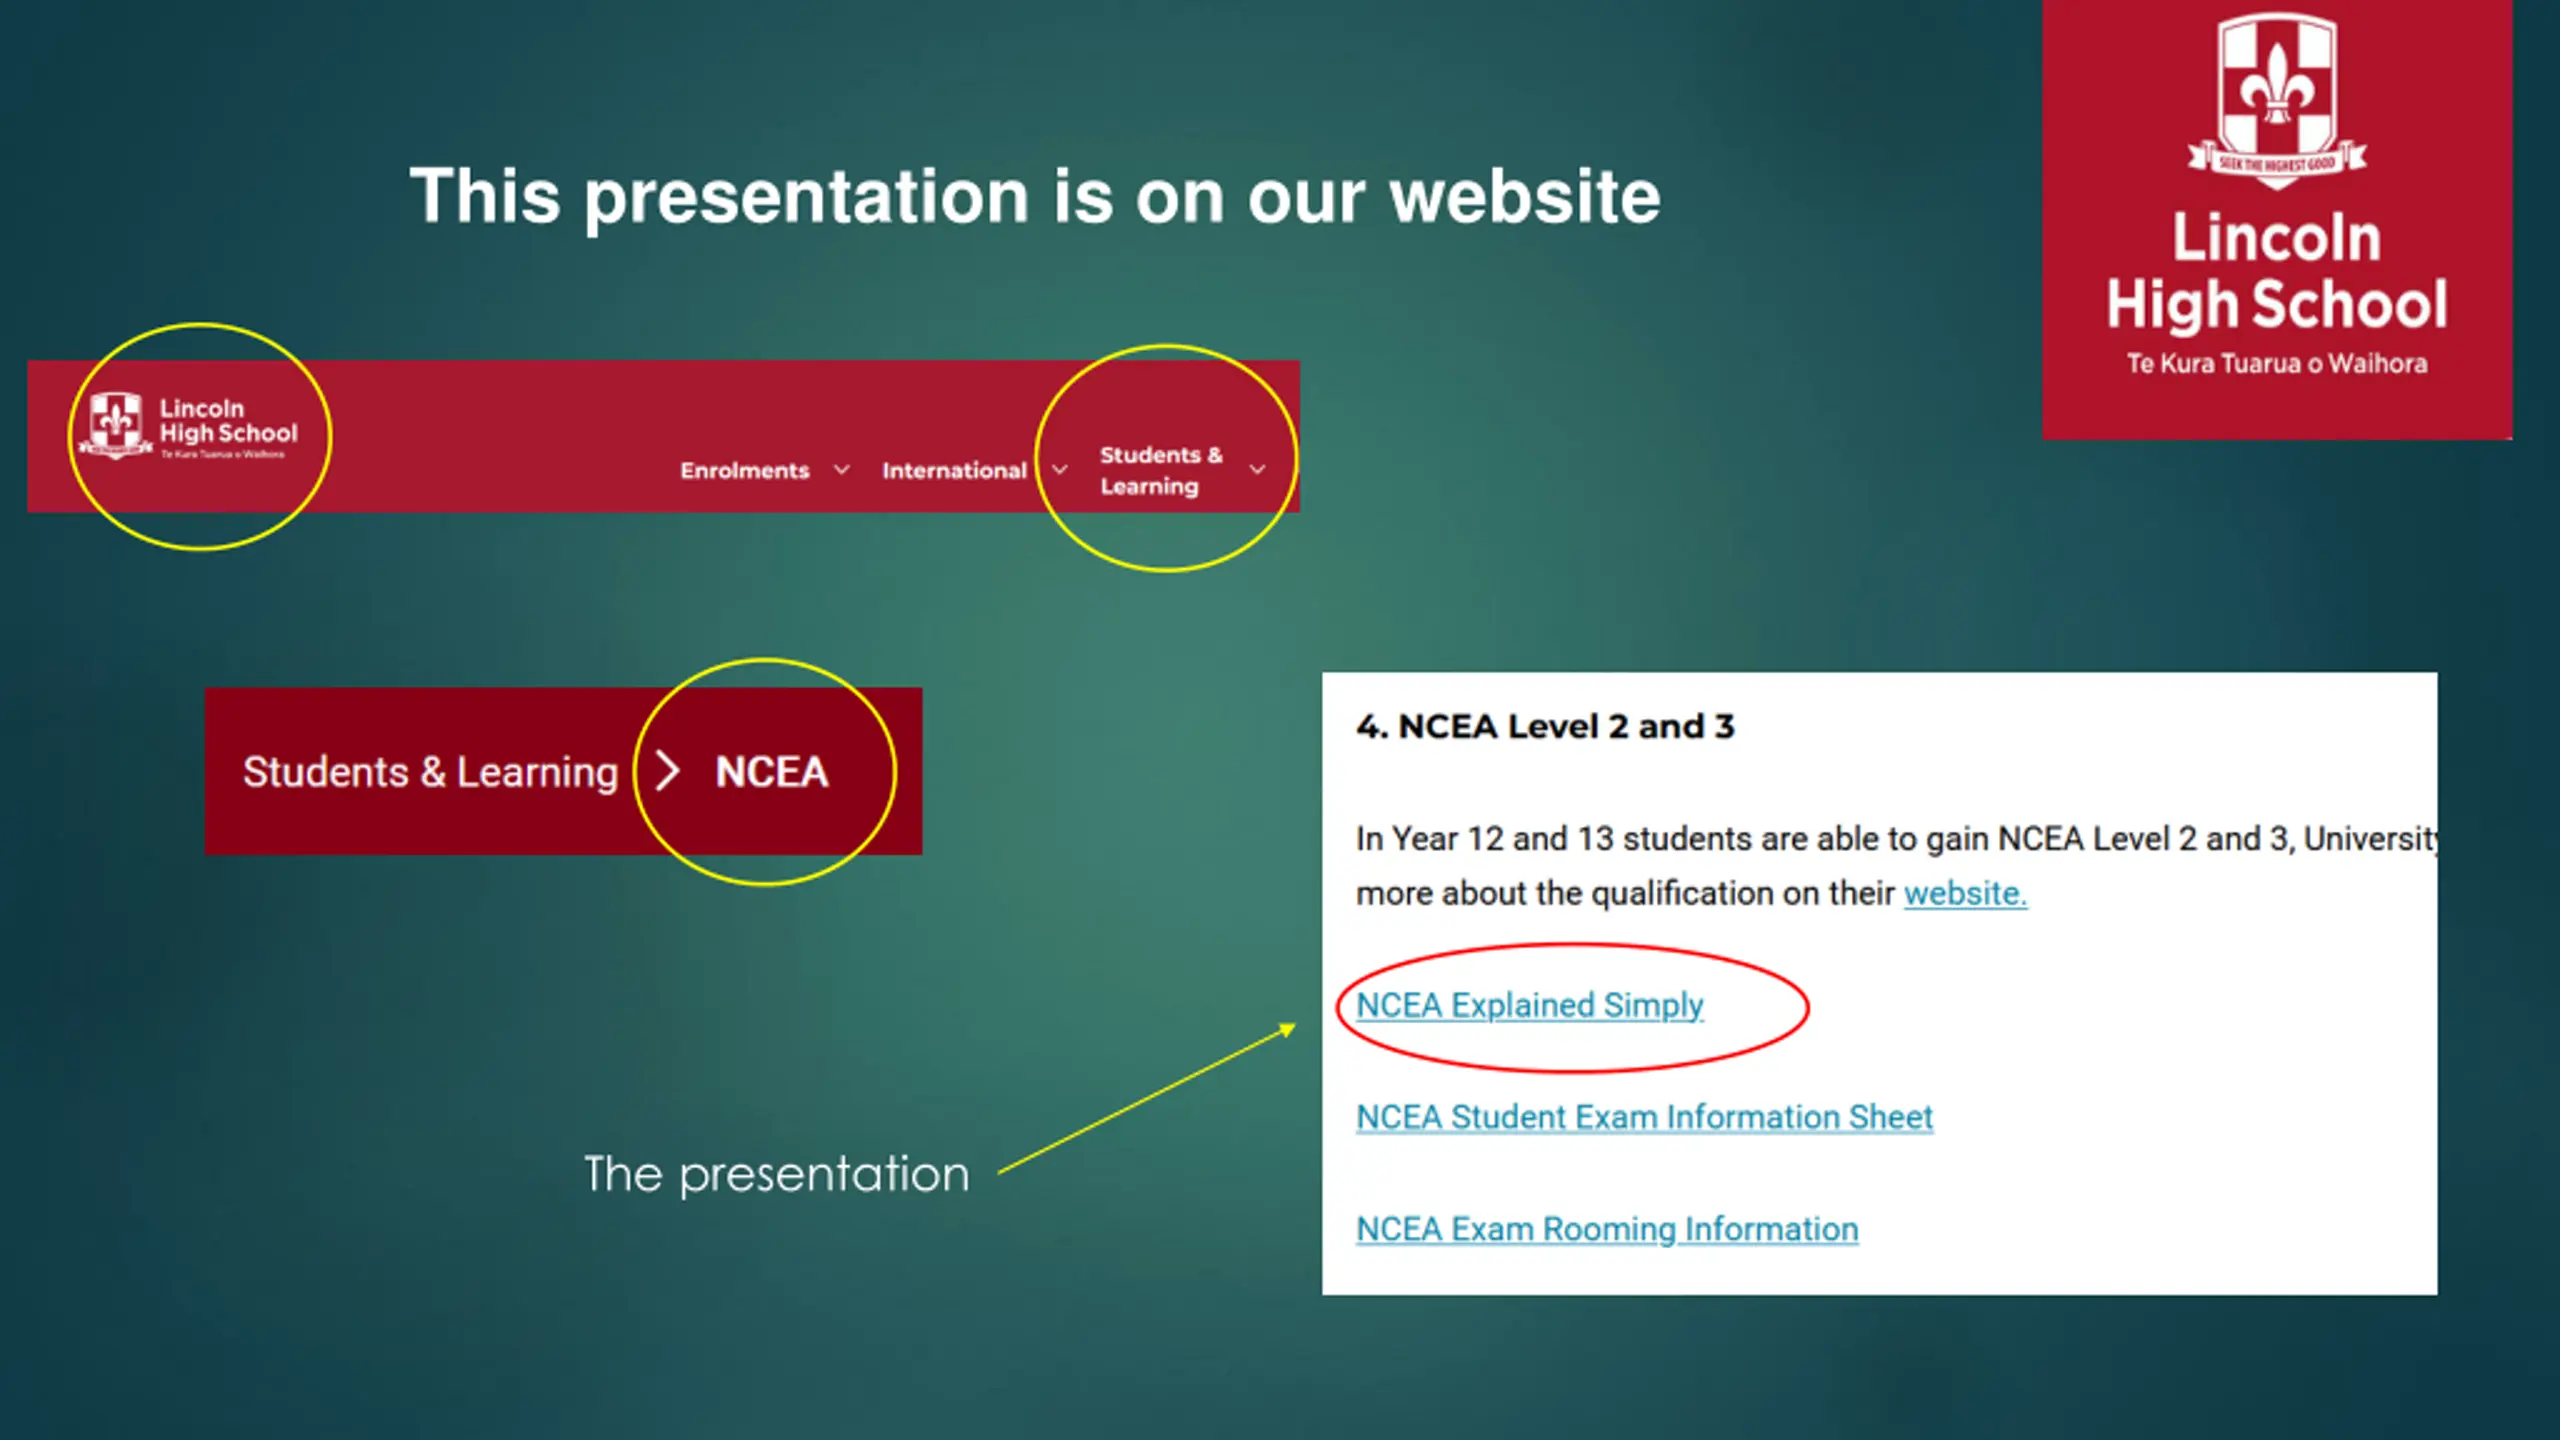Image resolution: width=2560 pixels, height=1440 pixels.
Task: Open the Enrolments menu item
Action: tap(745, 471)
